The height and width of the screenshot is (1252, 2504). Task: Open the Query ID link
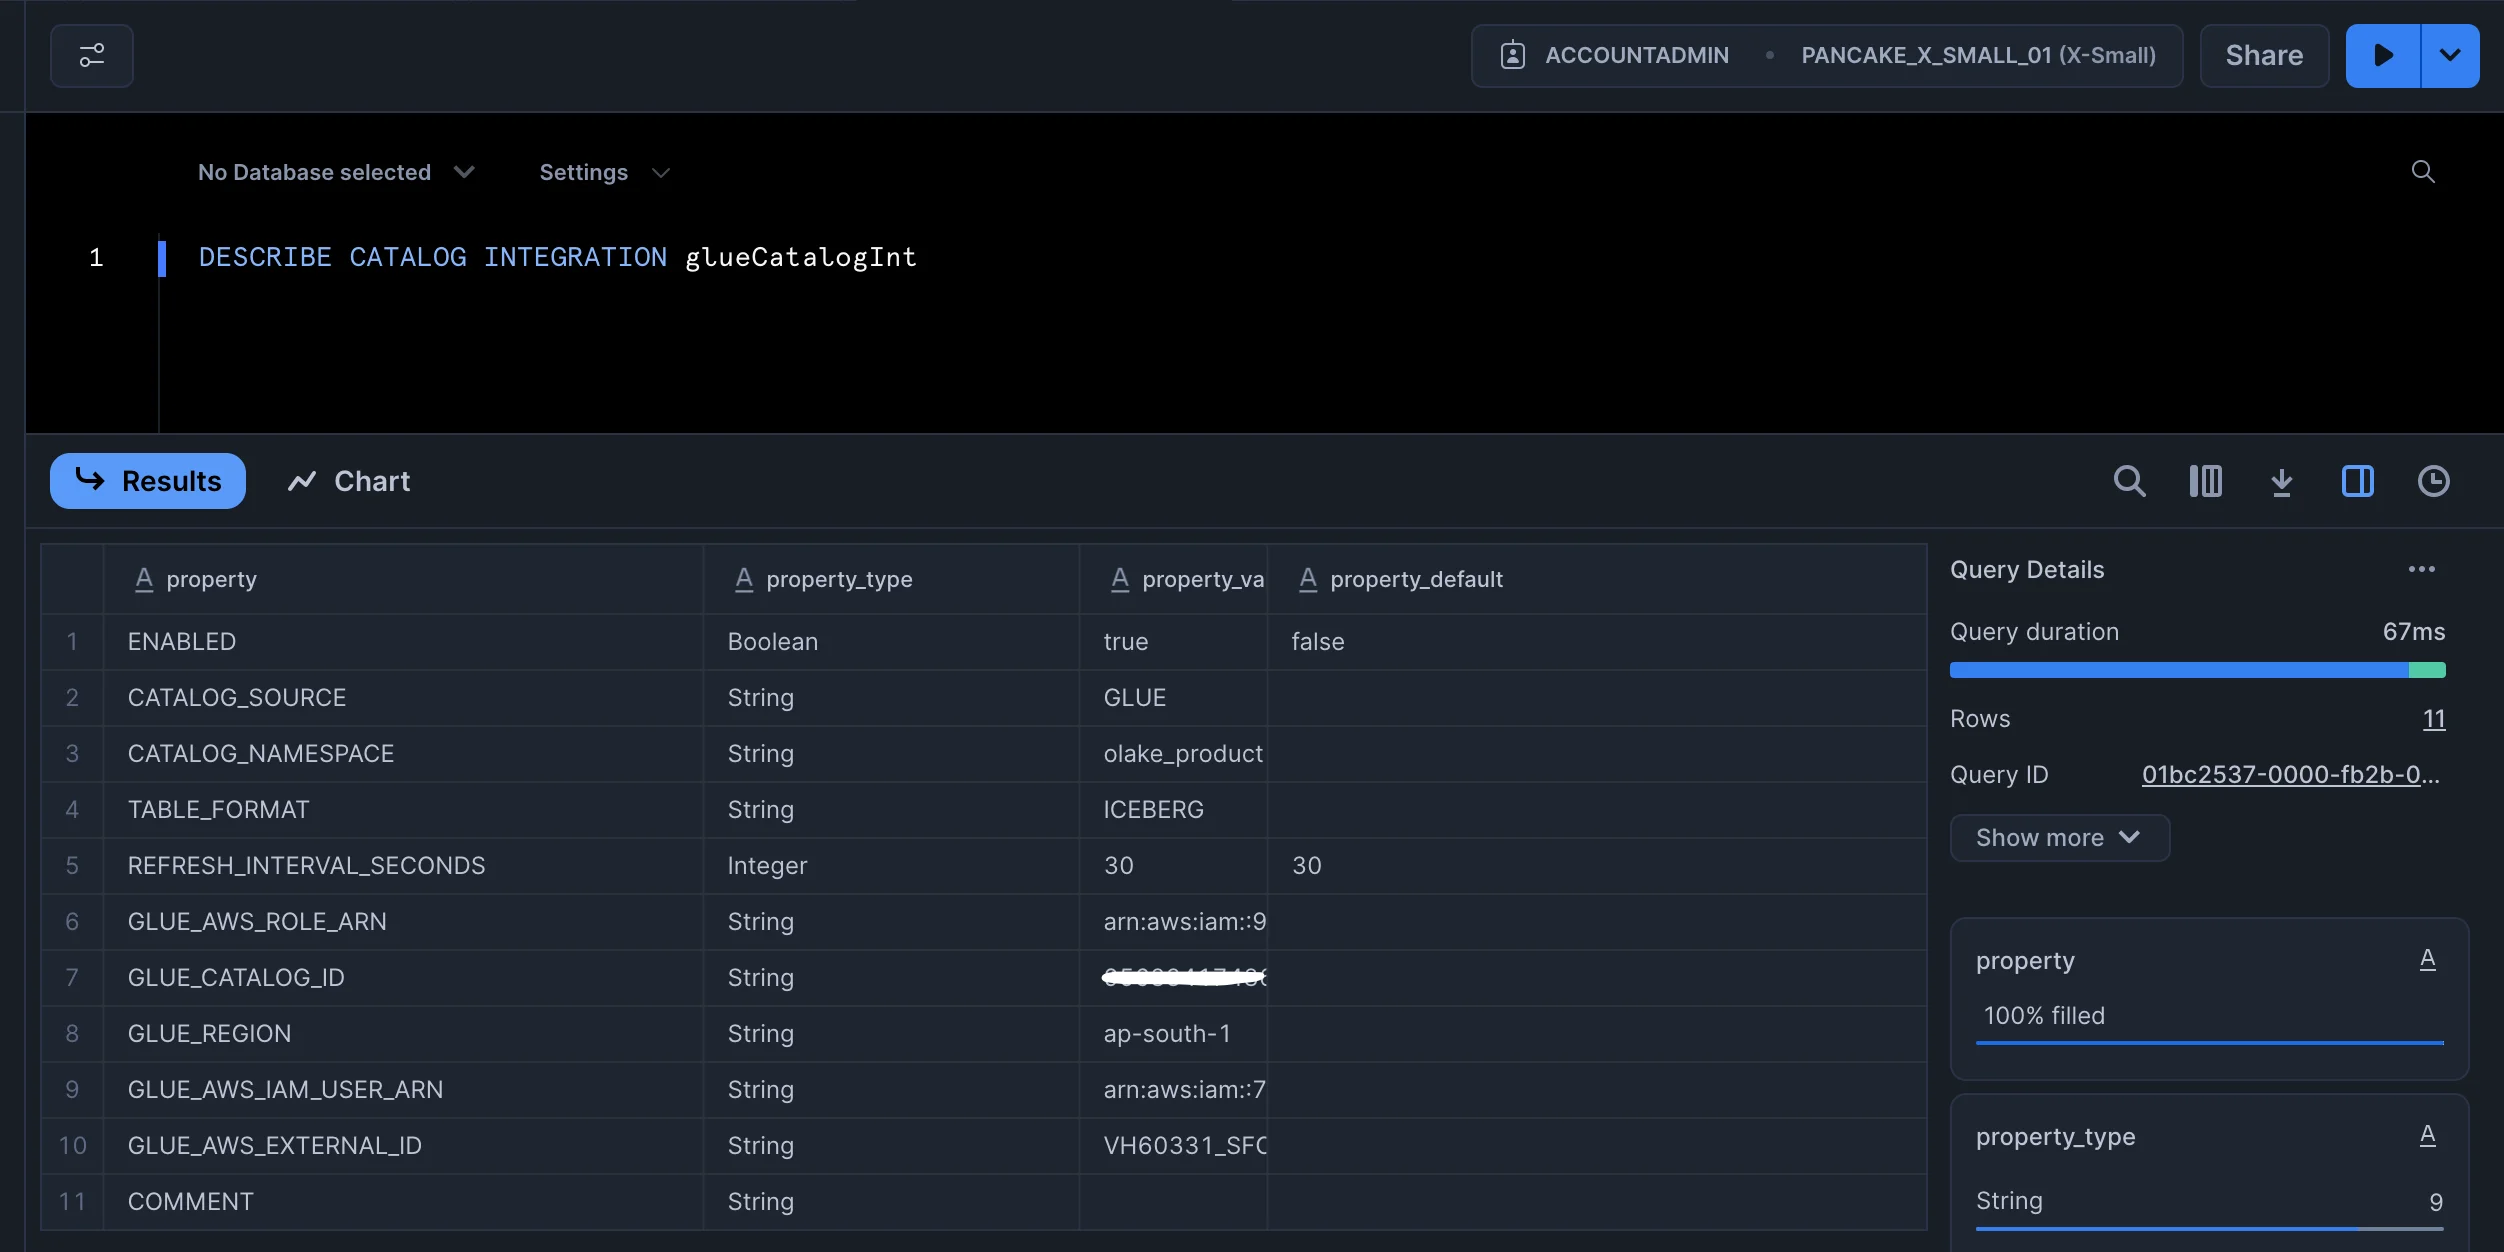click(2290, 775)
